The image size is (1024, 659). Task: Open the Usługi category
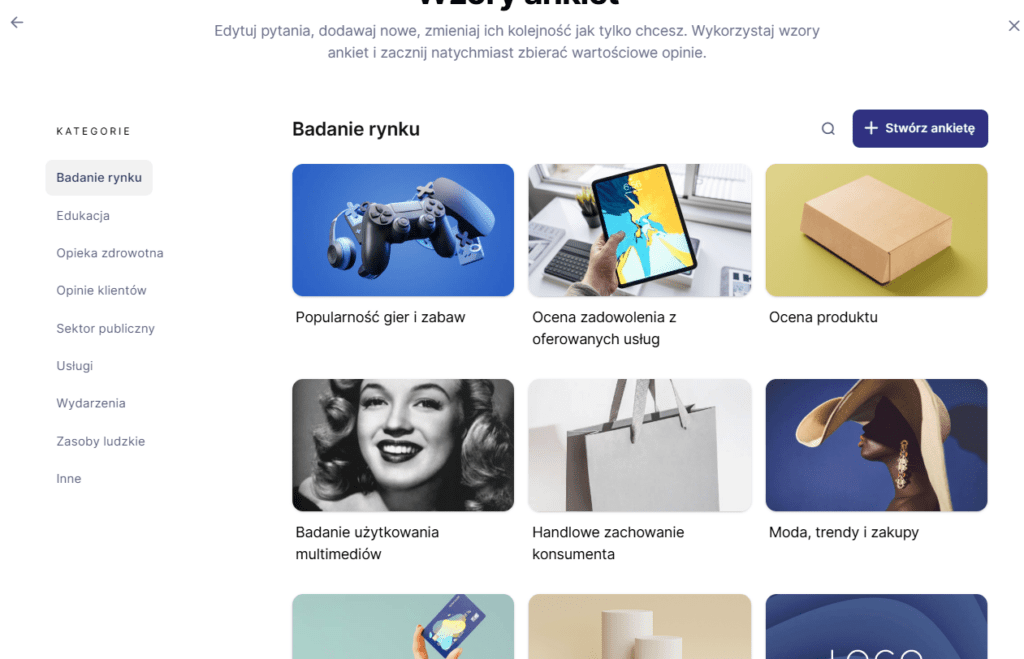(x=74, y=366)
